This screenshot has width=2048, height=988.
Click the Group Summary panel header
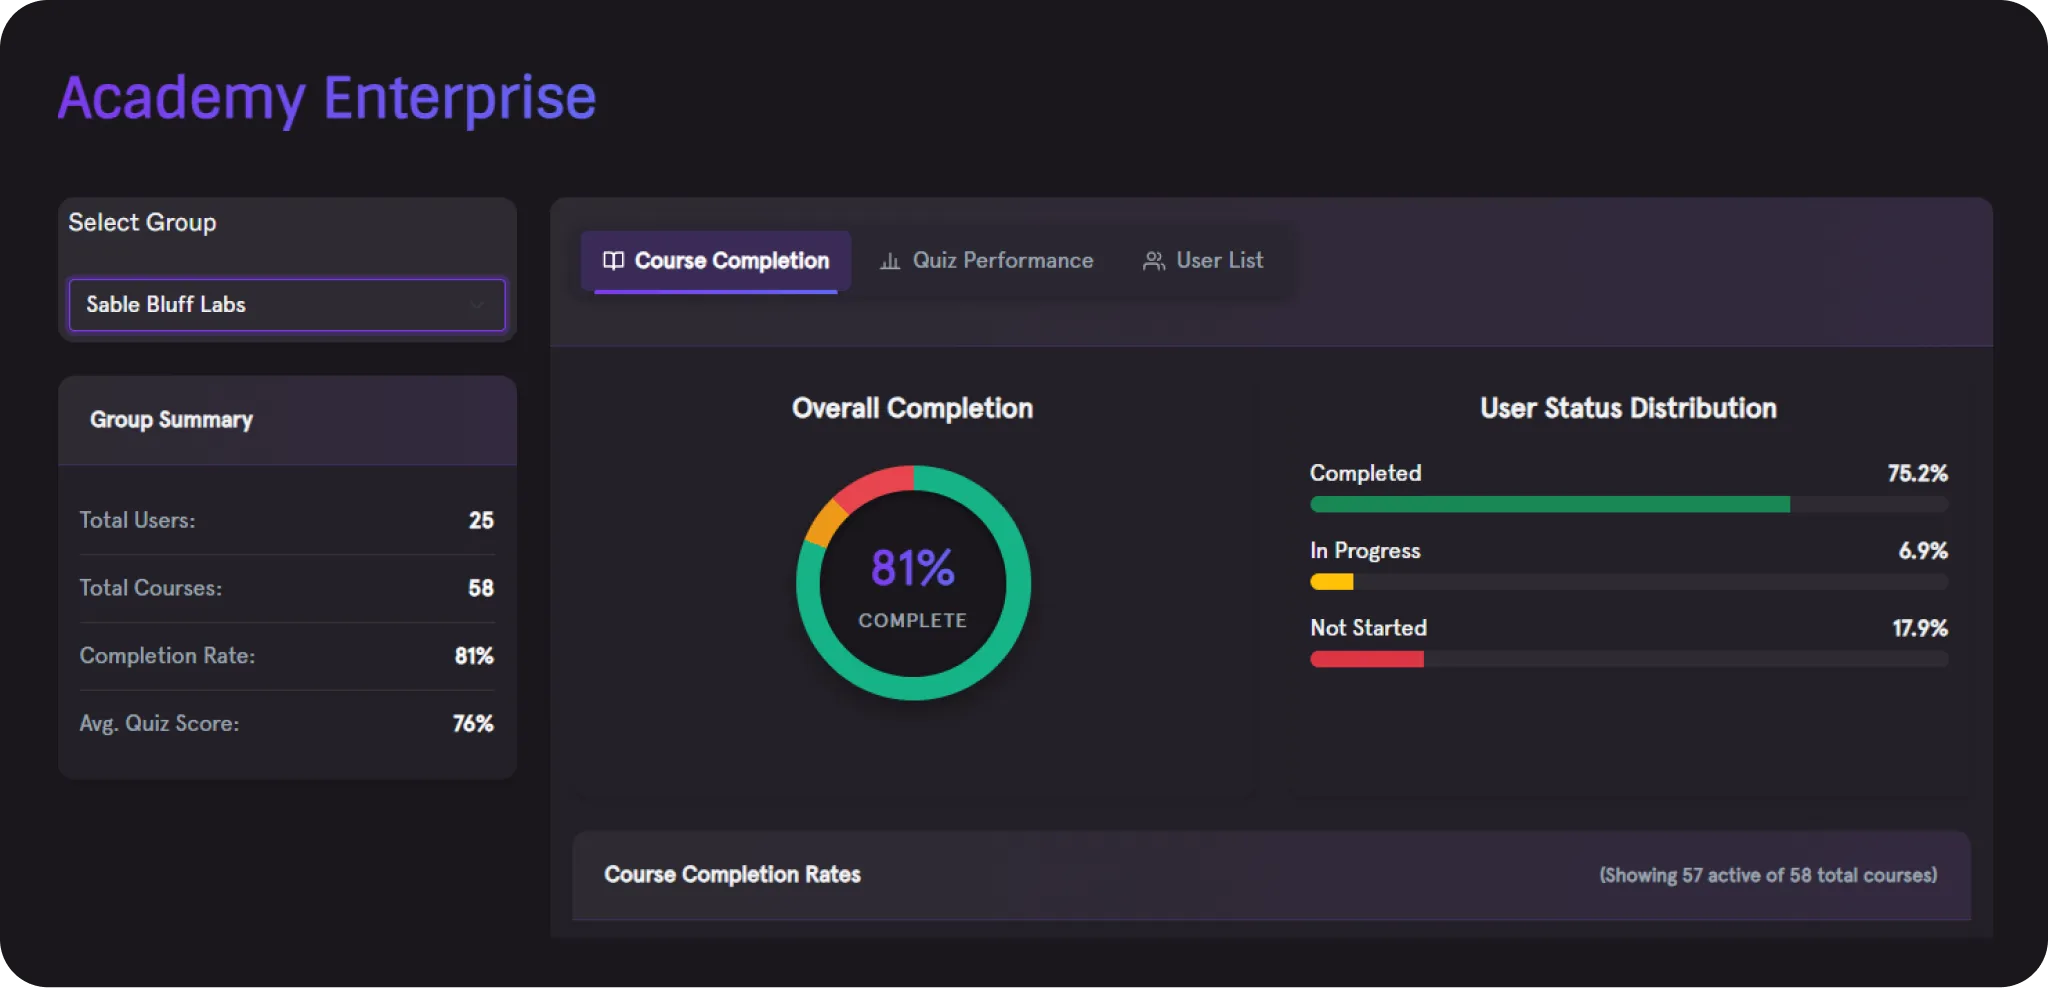[x=171, y=420]
